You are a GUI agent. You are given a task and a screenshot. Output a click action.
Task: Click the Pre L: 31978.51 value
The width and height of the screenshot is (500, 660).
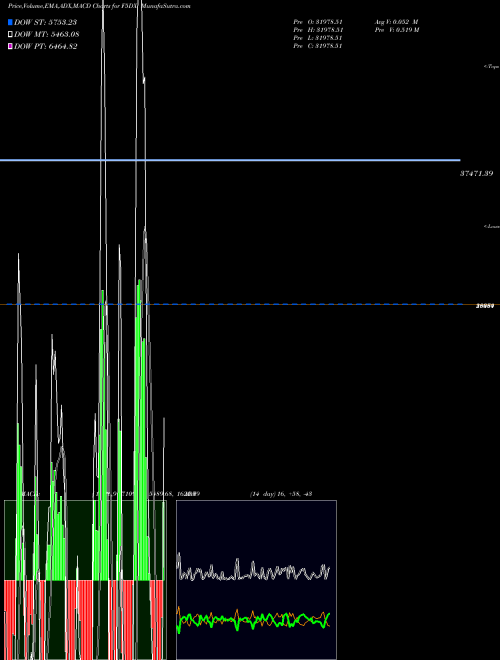click(318, 37)
